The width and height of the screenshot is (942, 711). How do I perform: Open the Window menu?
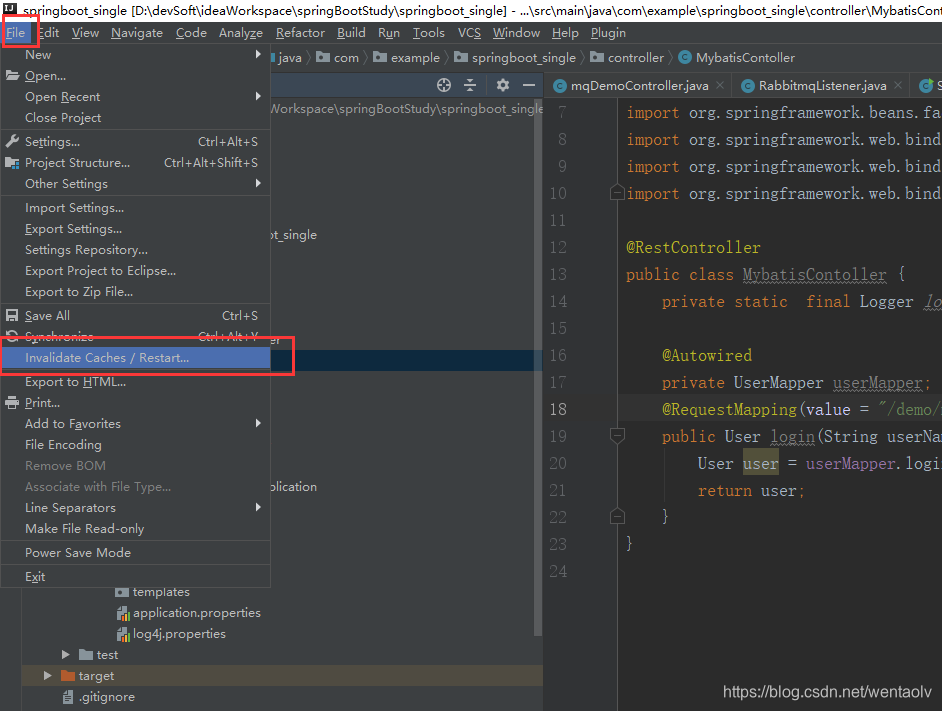pos(516,33)
